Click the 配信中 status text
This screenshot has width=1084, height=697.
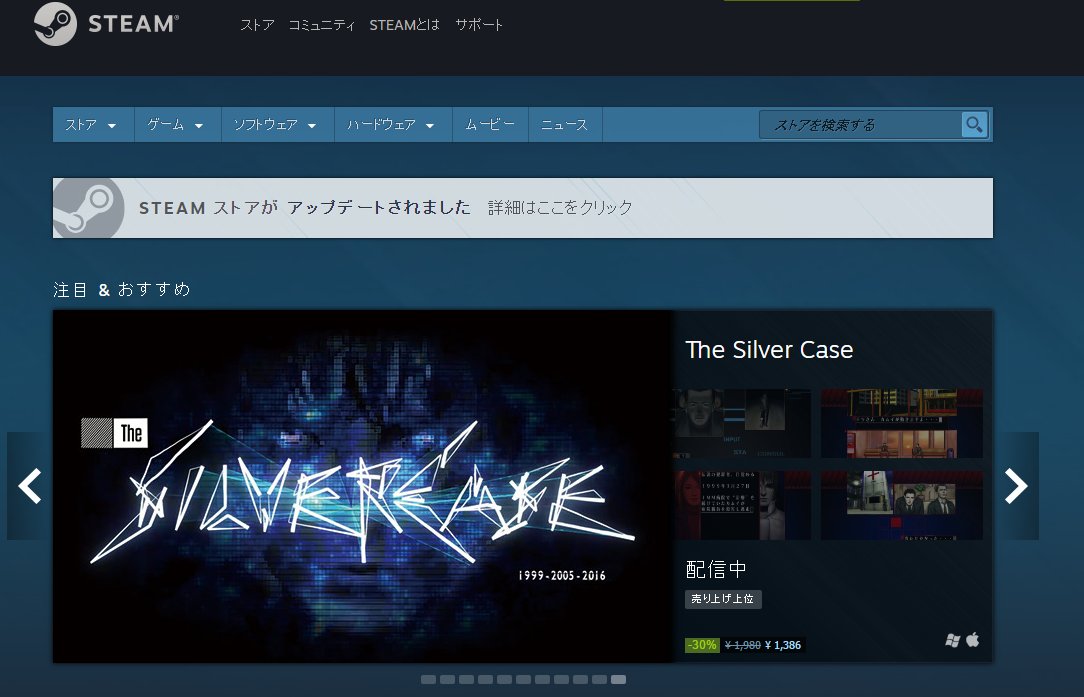coord(716,569)
